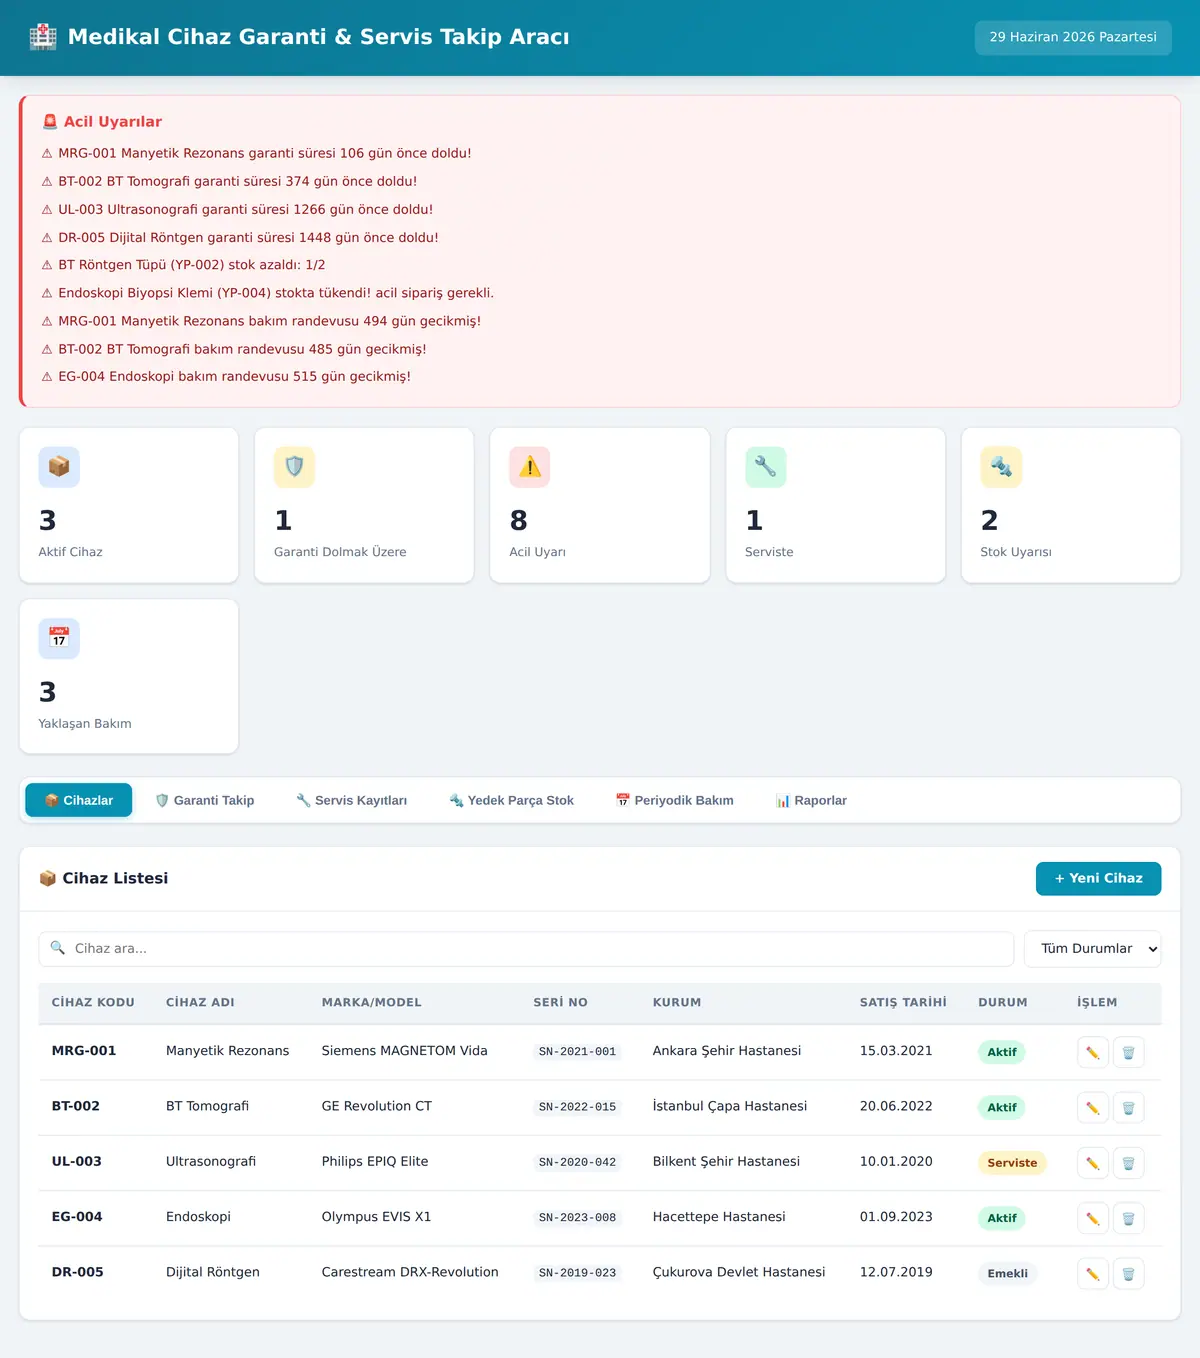Click the Serviste status badge for UL-003

tap(1012, 1163)
